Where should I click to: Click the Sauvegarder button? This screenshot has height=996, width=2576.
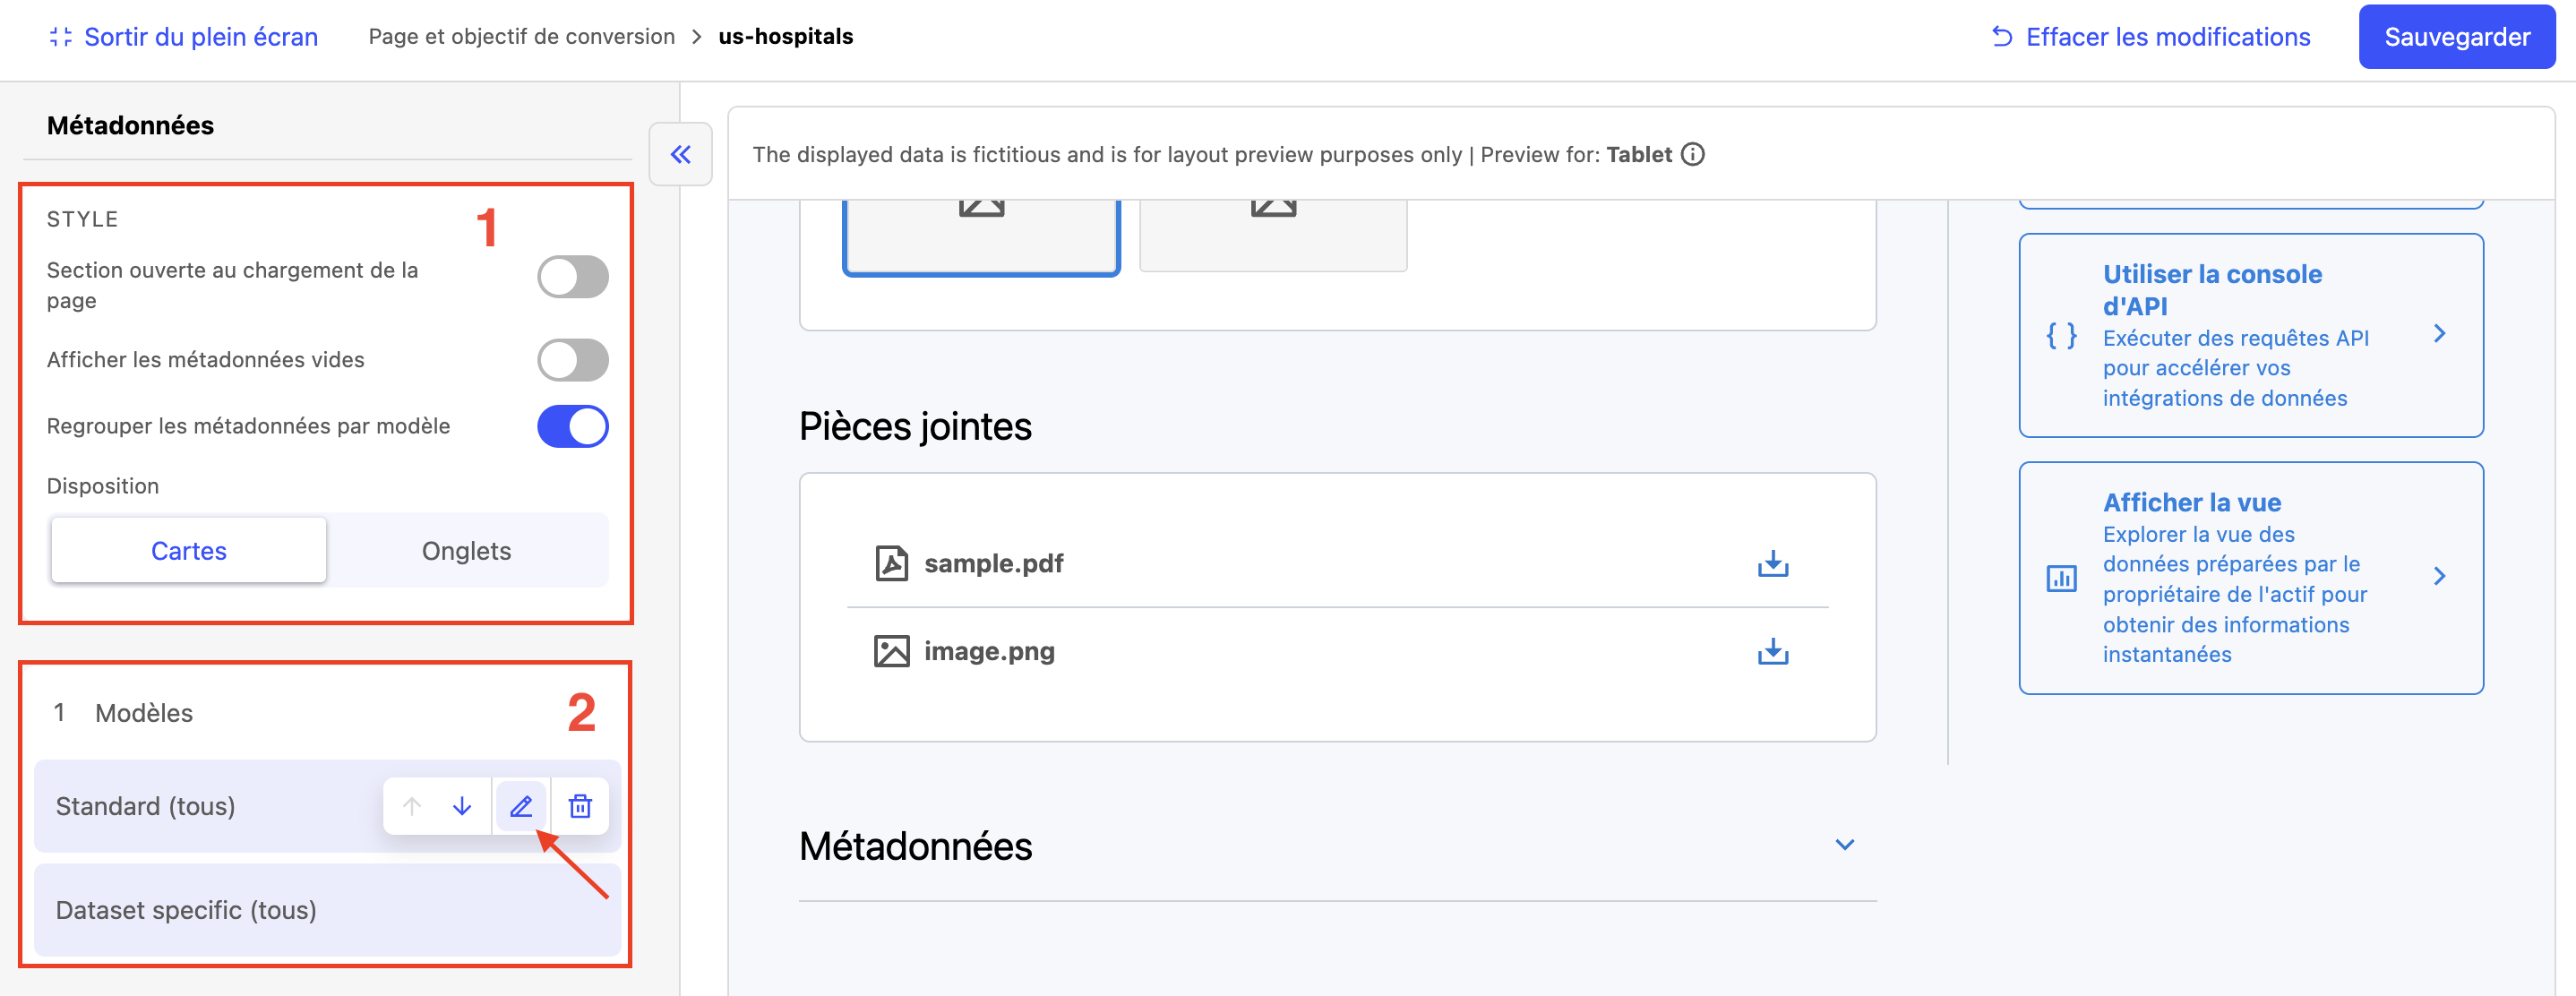coord(2456,37)
